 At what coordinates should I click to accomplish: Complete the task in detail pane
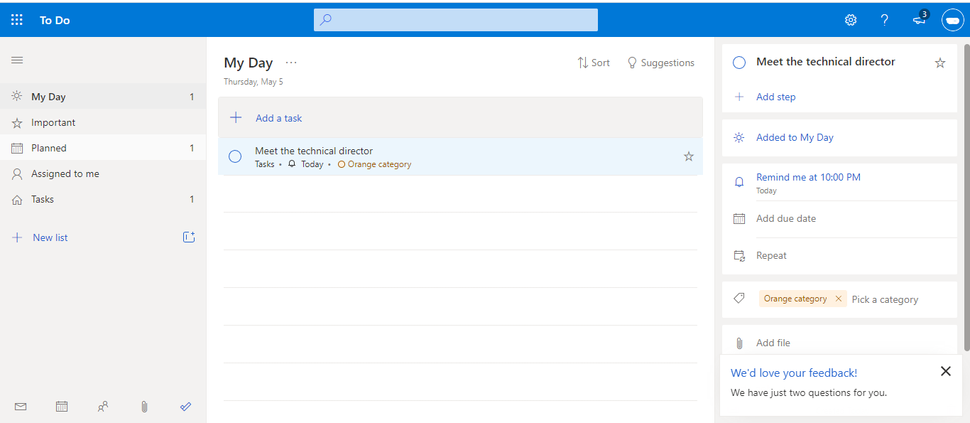pyautogui.click(x=739, y=62)
